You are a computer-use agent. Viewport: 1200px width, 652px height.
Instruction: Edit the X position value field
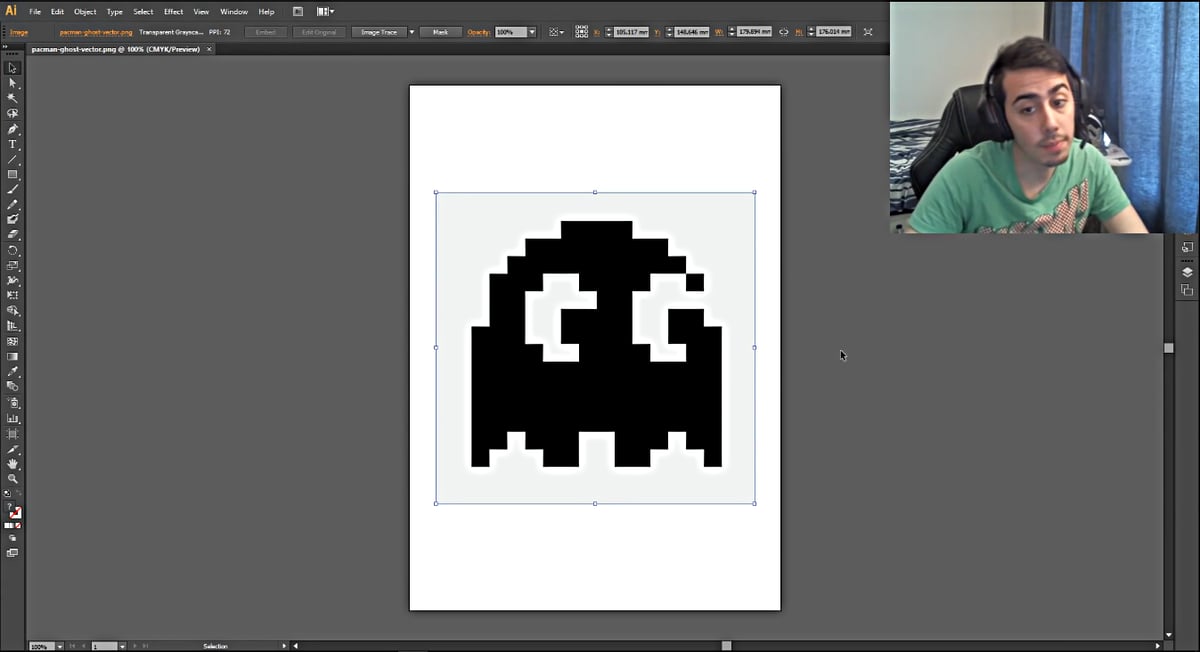tap(633, 32)
